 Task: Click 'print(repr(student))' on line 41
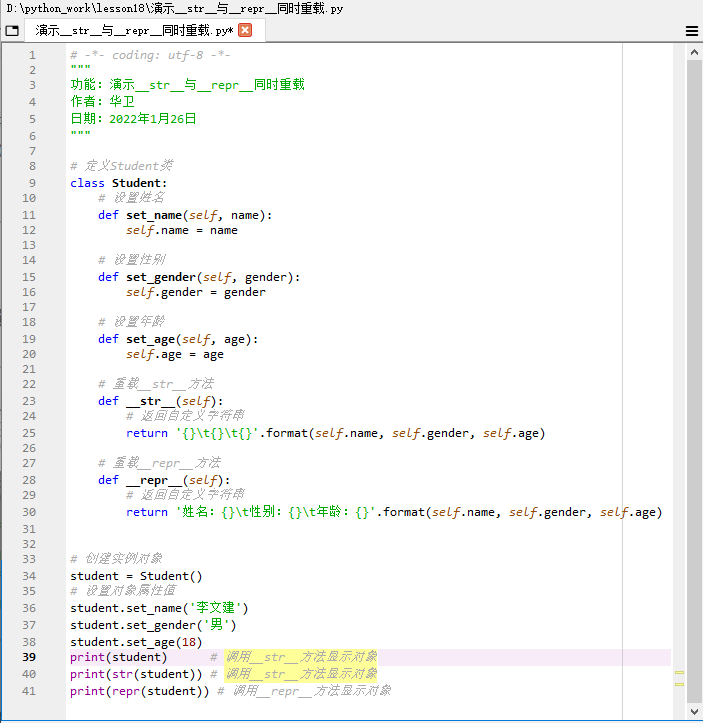coord(140,691)
